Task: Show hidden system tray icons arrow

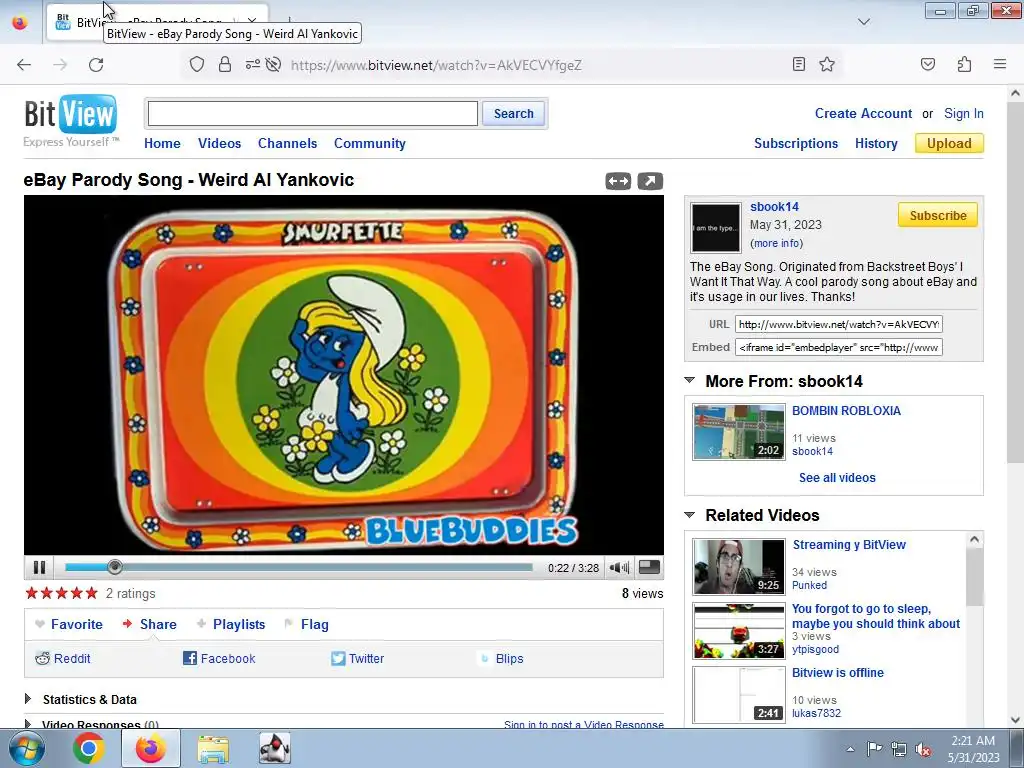Action: 850,749
